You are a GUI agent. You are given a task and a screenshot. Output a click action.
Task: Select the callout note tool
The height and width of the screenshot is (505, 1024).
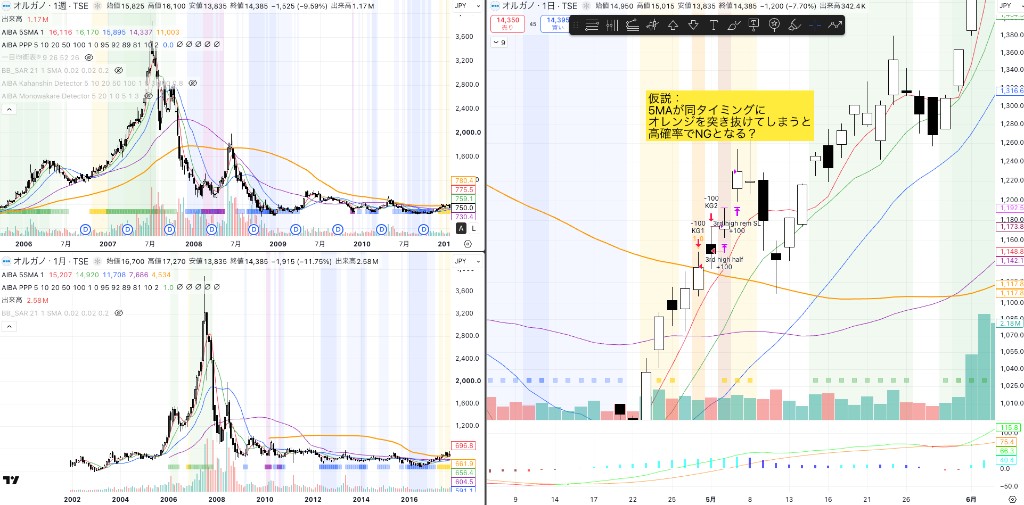[x=754, y=25]
